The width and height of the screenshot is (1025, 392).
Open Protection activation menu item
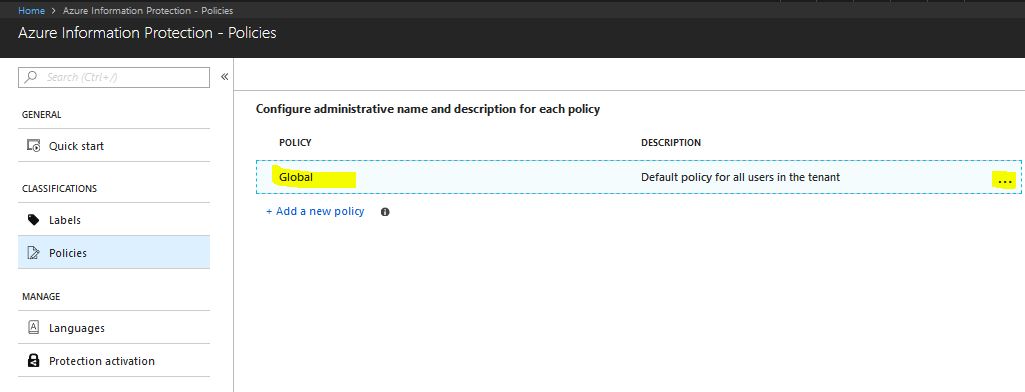114,361
